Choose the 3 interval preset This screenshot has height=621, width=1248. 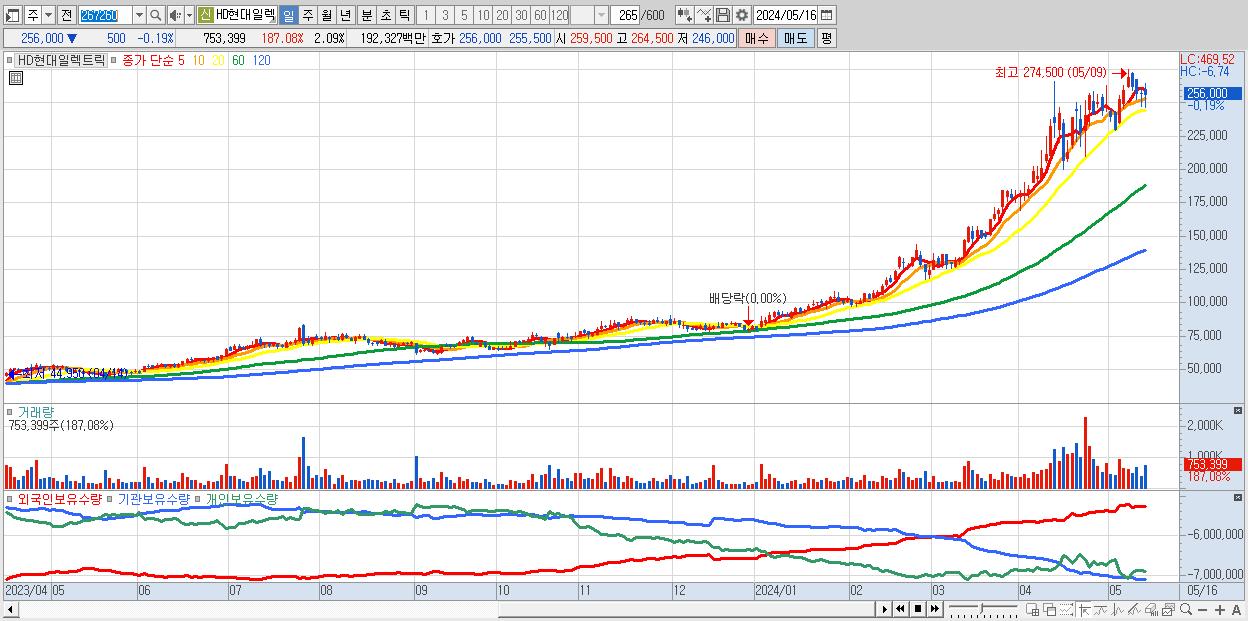click(445, 15)
